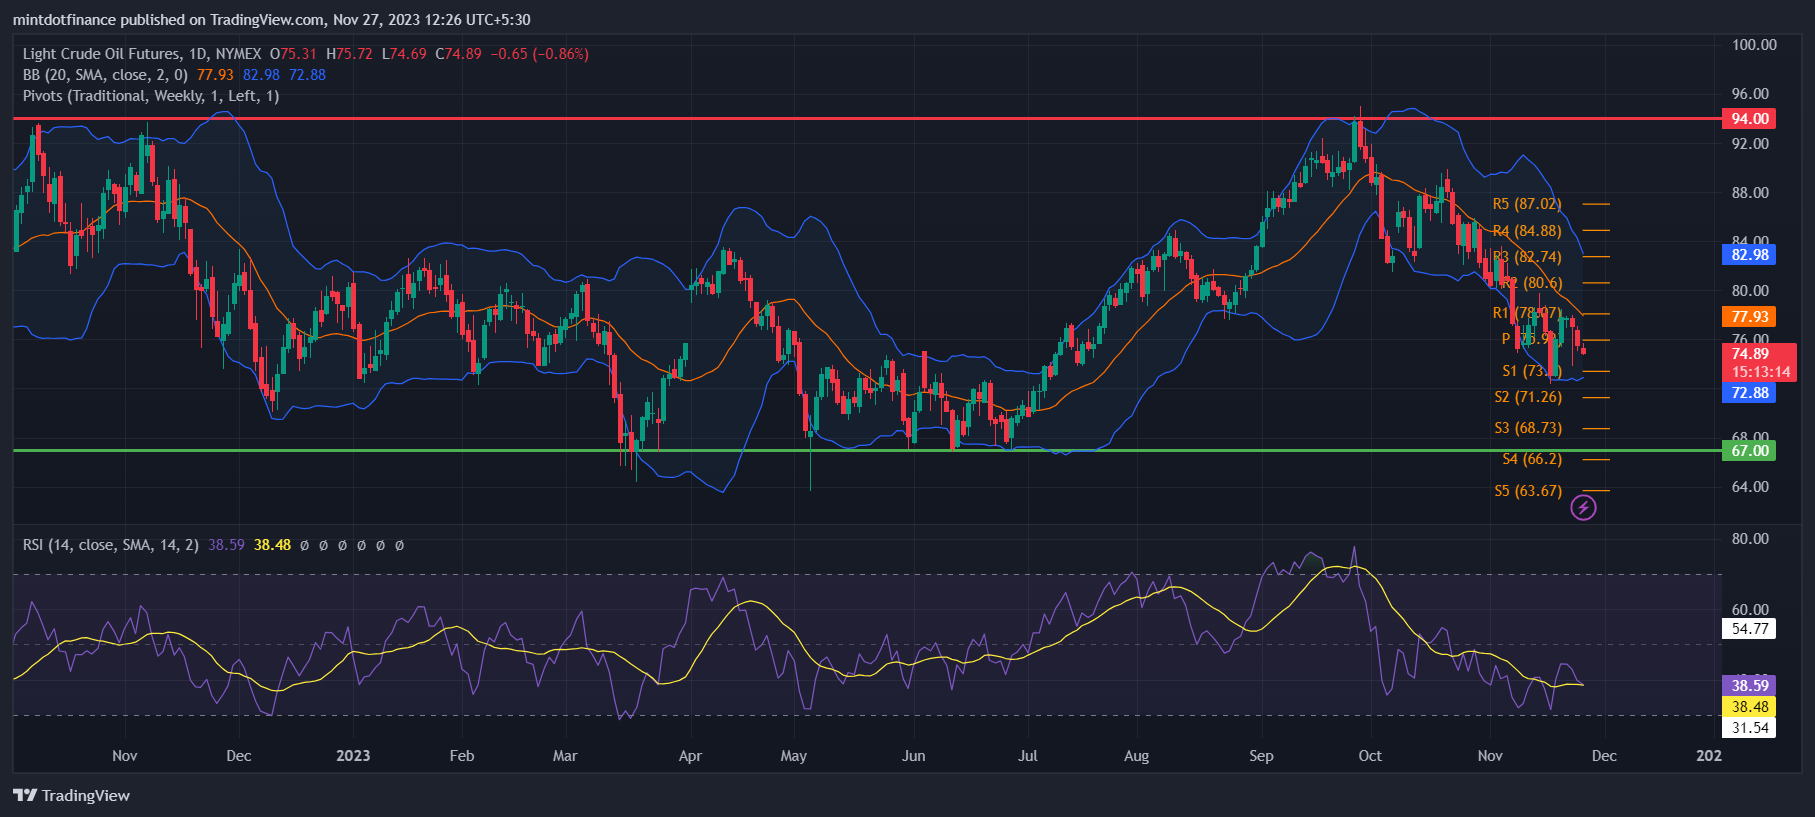Click the S2 (71.26) pivot label

(x=1528, y=397)
